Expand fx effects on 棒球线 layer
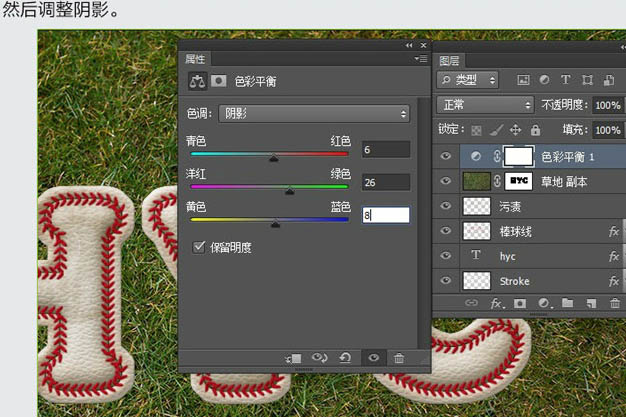Image resolution: width=626 pixels, height=417 pixels. point(614,231)
